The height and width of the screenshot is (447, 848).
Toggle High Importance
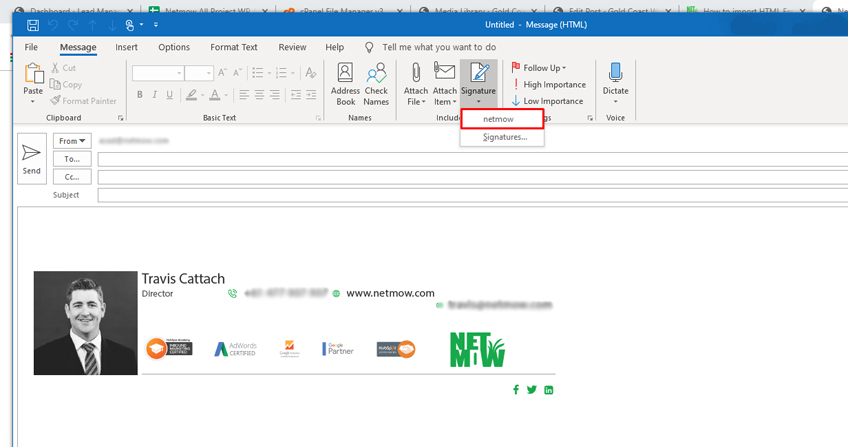(548, 84)
